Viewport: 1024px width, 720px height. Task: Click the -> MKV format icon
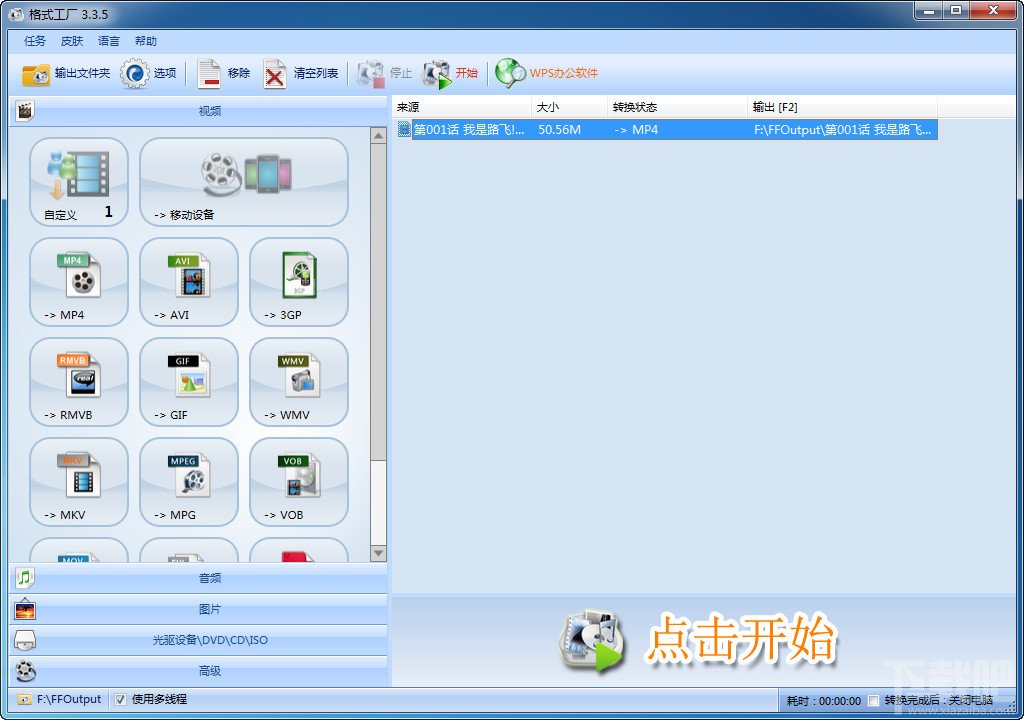[x=79, y=482]
